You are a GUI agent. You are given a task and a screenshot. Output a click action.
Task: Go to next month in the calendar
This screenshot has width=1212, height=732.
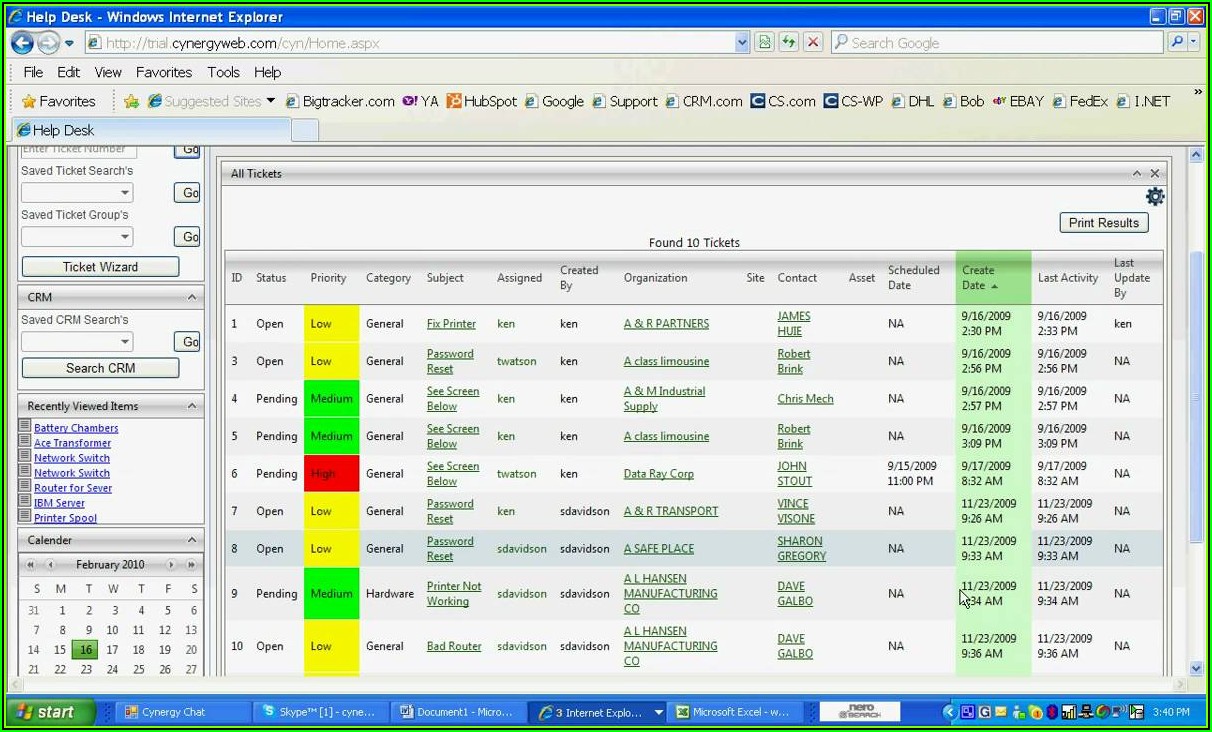pos(171,565)
